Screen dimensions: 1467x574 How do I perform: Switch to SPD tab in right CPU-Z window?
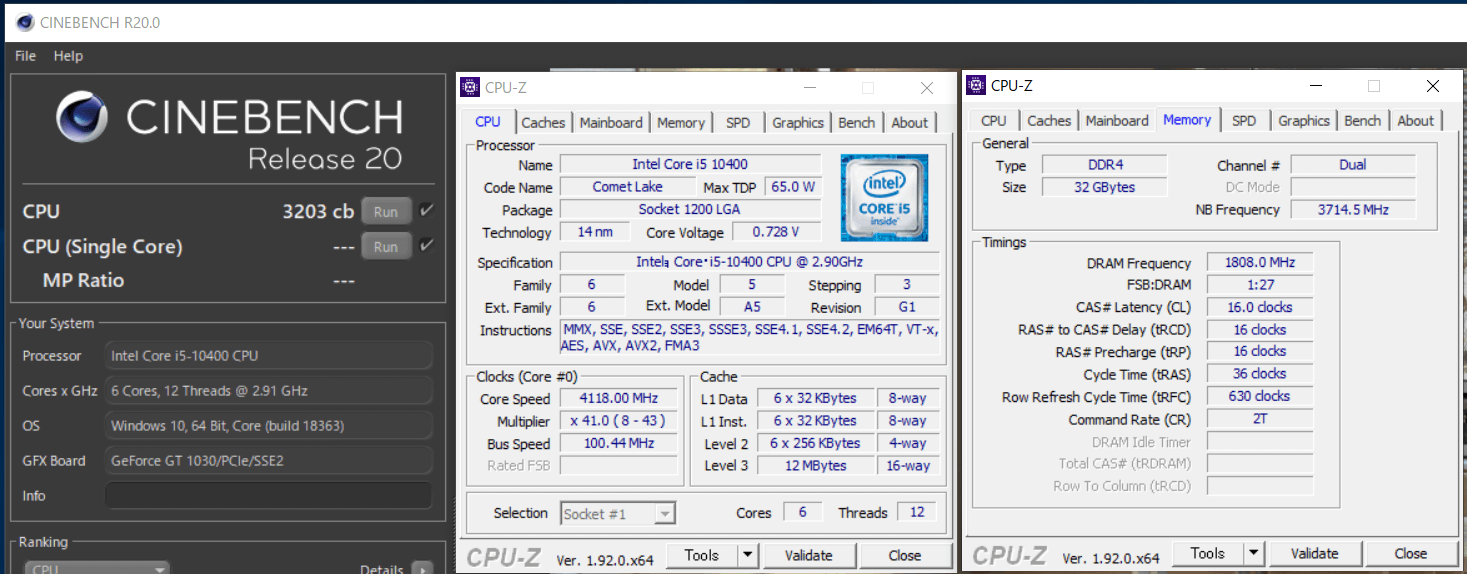(x=1244, y=120)
